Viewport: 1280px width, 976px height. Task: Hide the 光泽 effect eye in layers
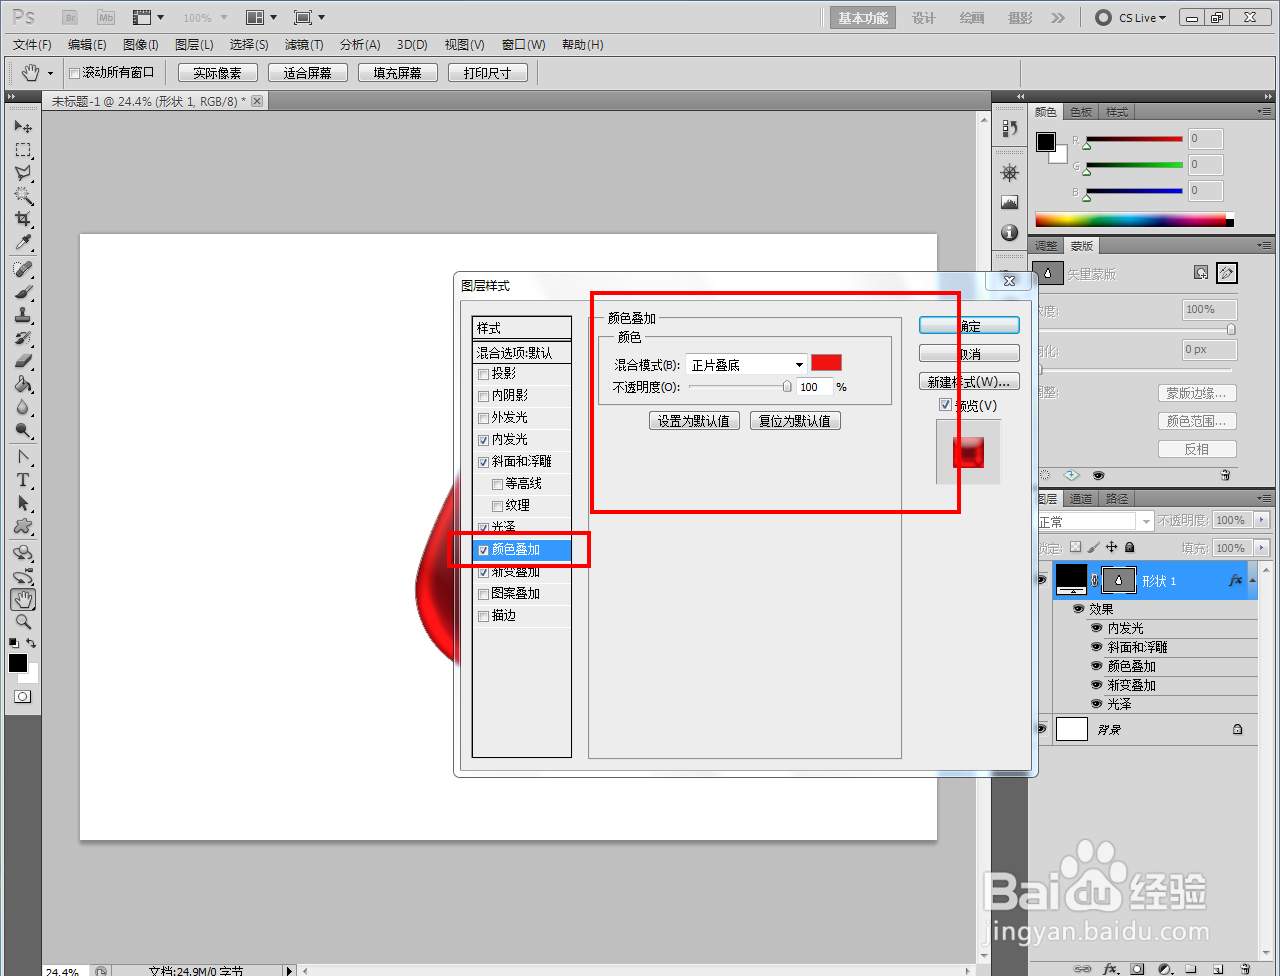coord(1096,704)
